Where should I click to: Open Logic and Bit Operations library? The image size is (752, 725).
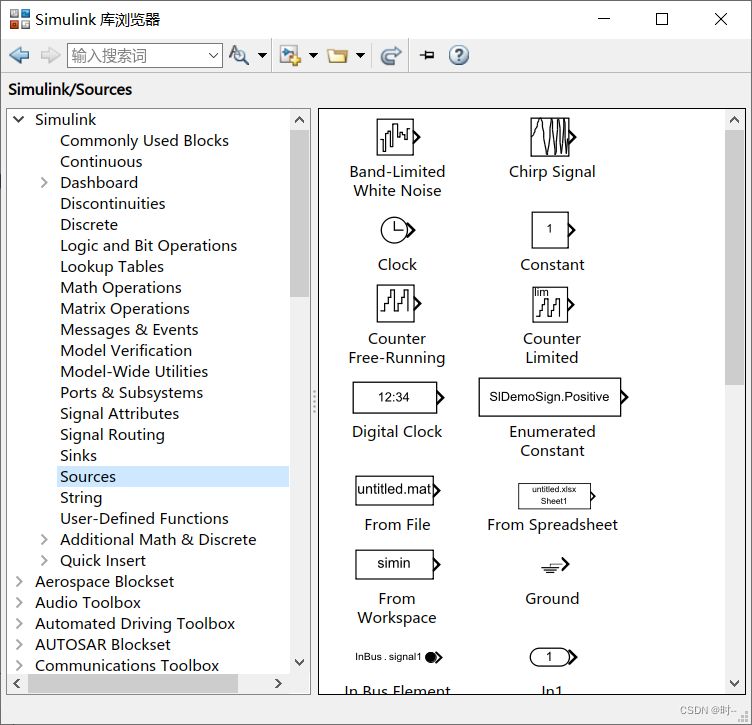point(149,246)
